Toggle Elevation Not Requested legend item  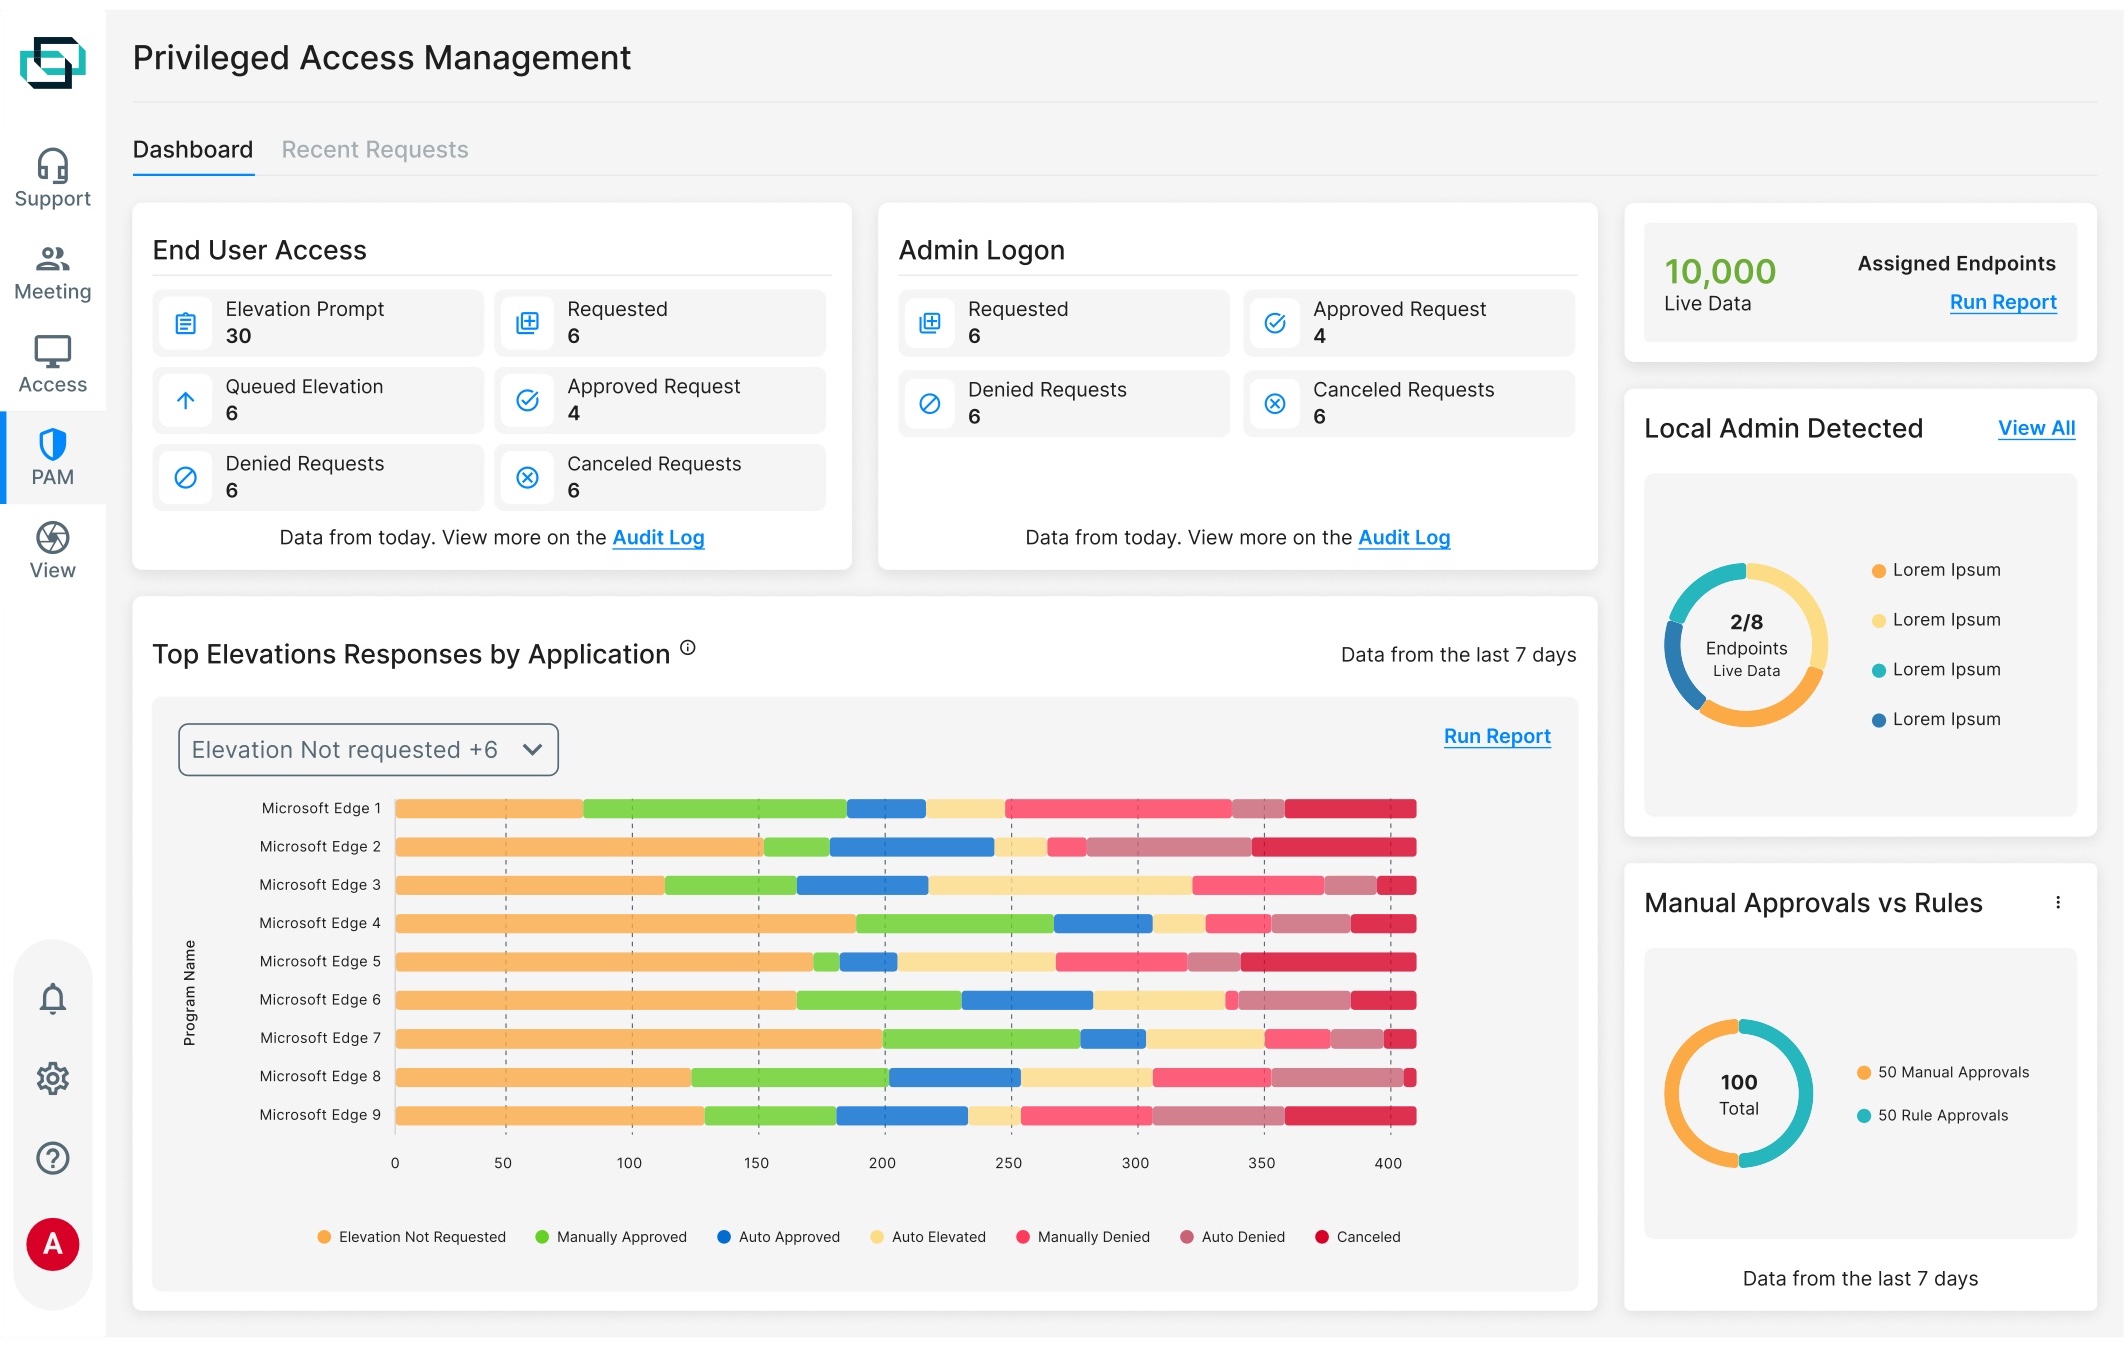coord(411,1237)
